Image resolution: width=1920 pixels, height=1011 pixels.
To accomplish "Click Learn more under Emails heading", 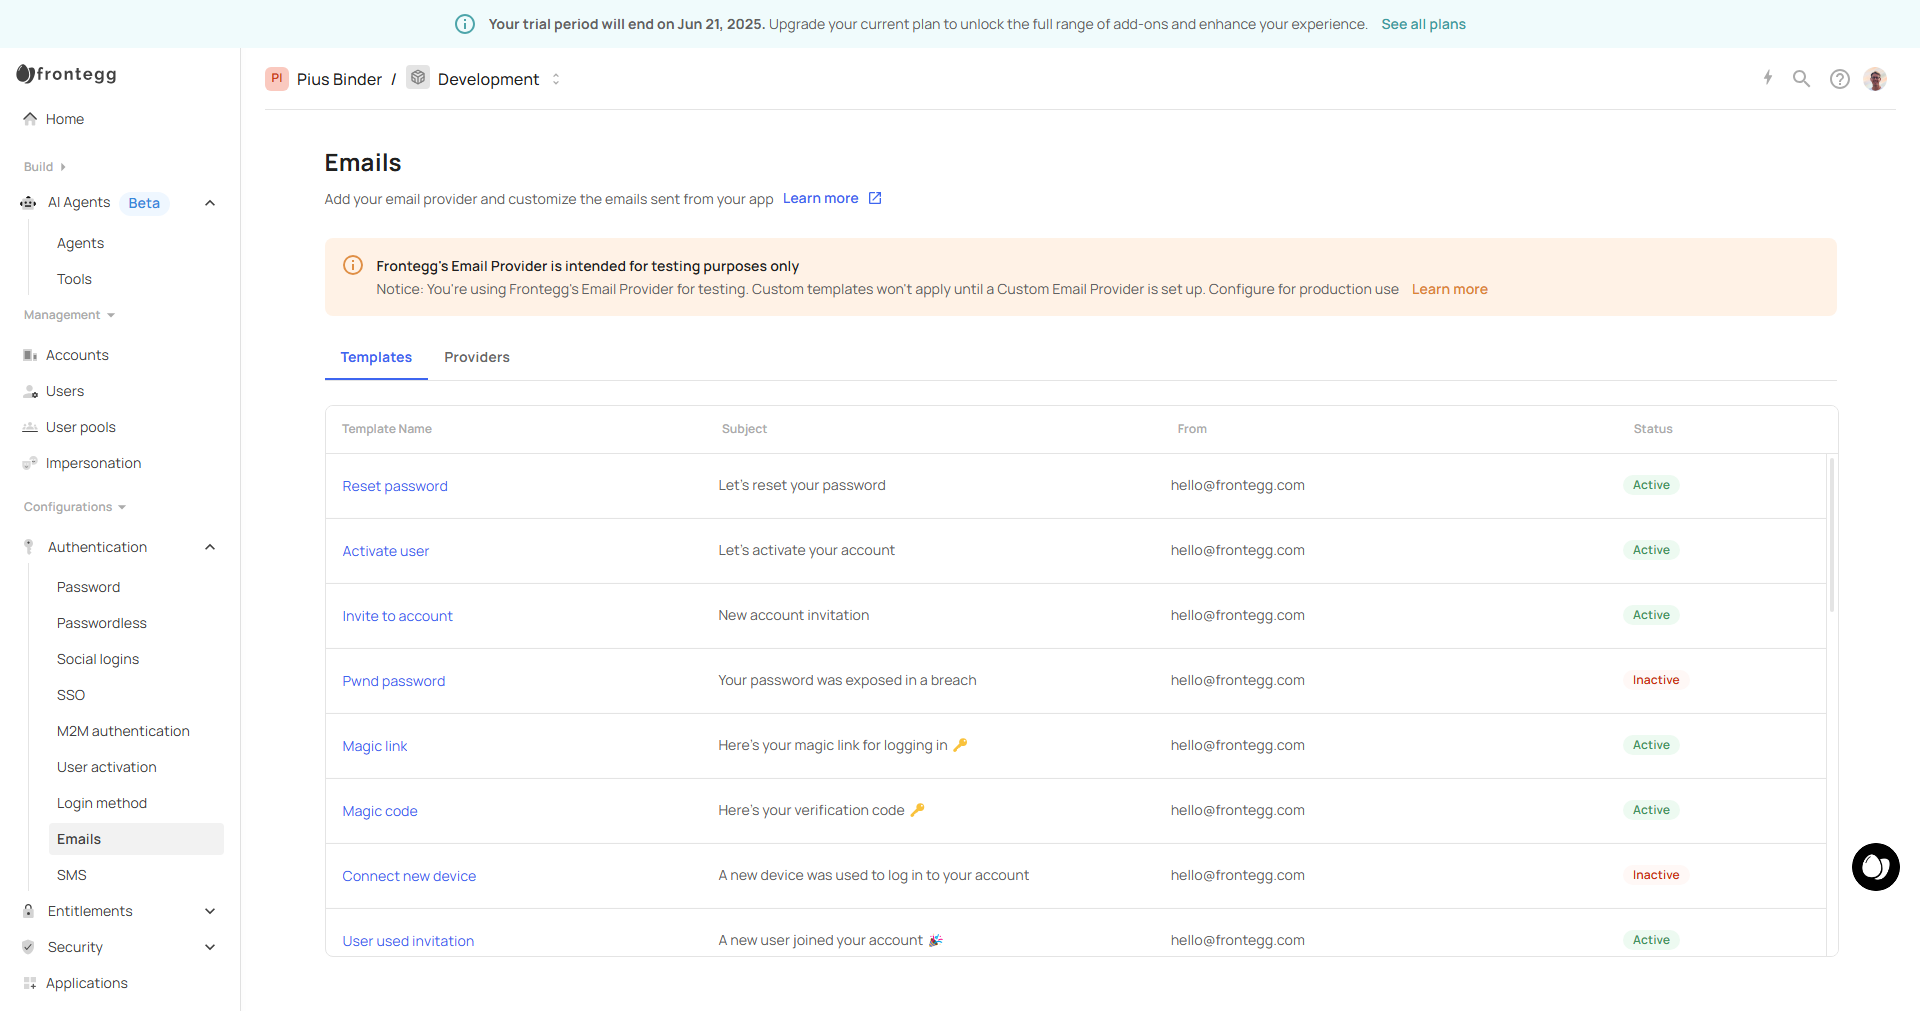I will click(820, 198).
